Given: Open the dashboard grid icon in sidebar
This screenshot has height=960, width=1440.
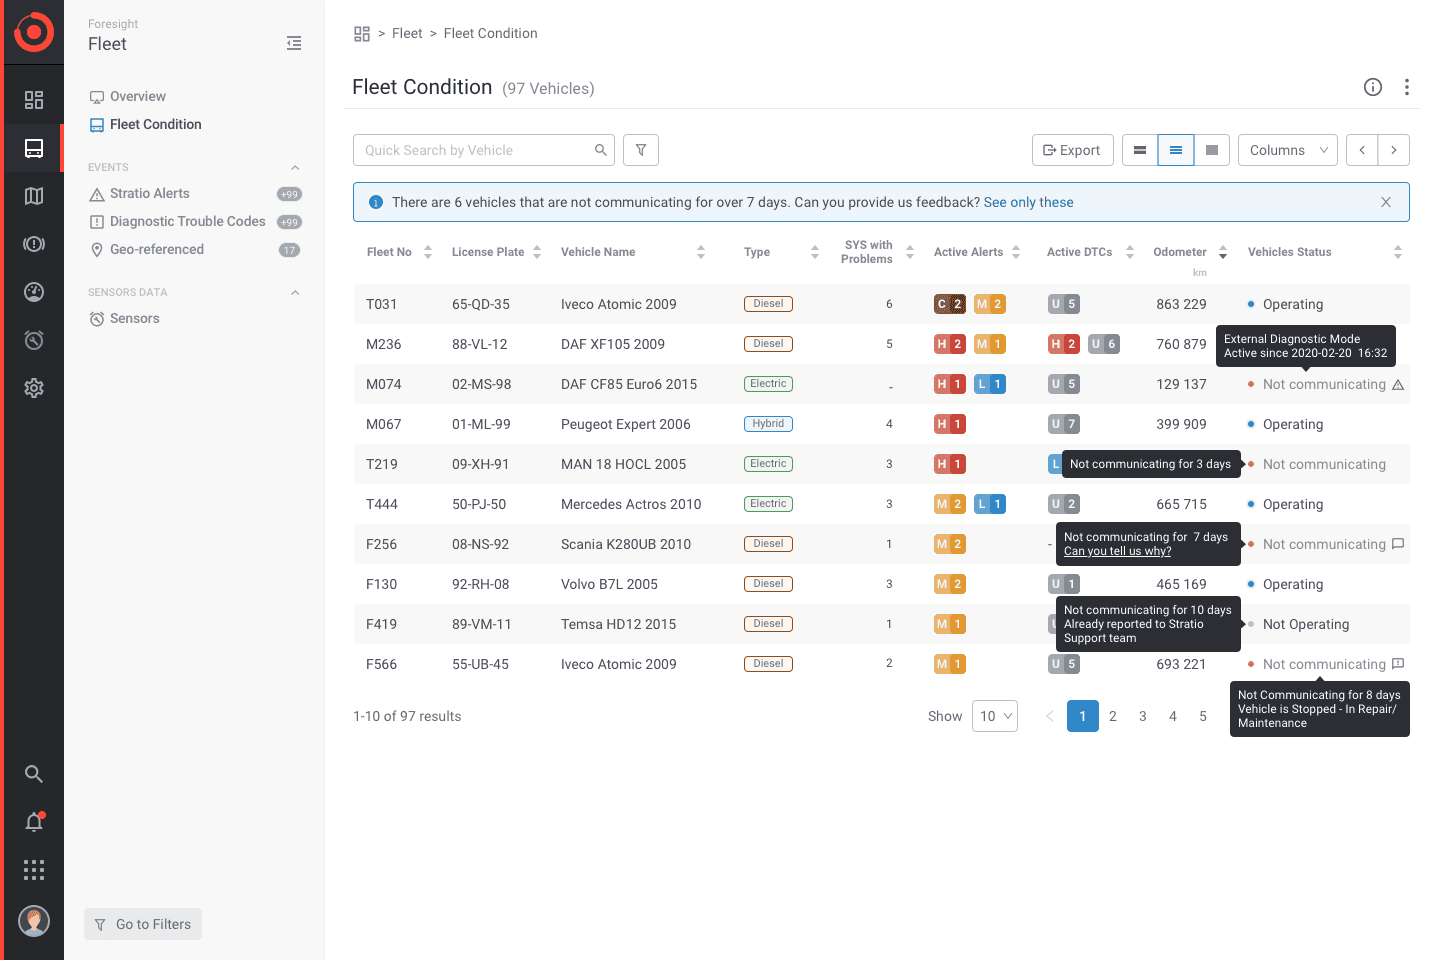Looking at the screenshot, I should click(x=34, y=100).
